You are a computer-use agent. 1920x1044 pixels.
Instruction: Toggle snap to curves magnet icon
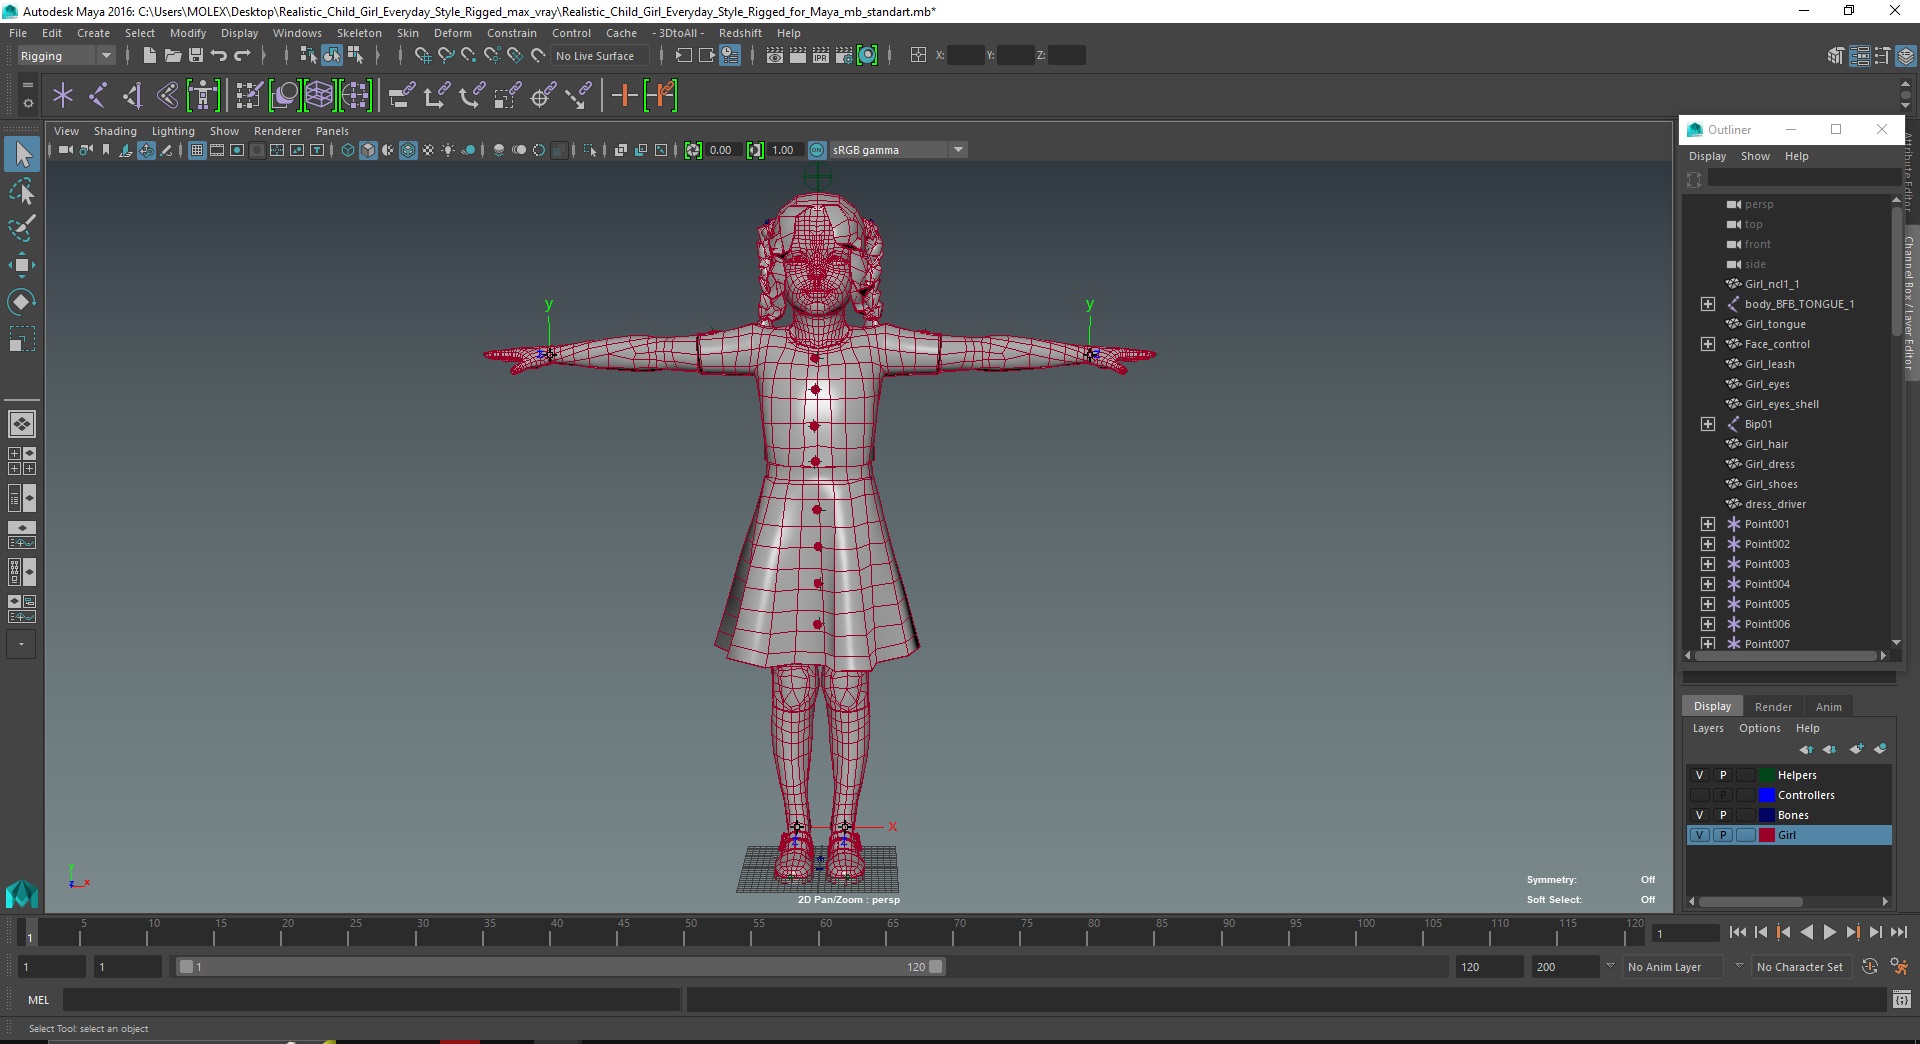click(446, 56)
